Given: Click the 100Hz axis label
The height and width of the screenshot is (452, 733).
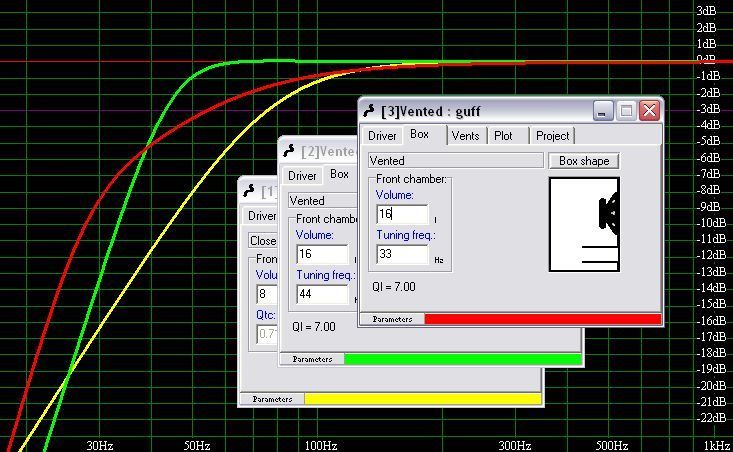Looking at the screenshot, I should [321, 445].
